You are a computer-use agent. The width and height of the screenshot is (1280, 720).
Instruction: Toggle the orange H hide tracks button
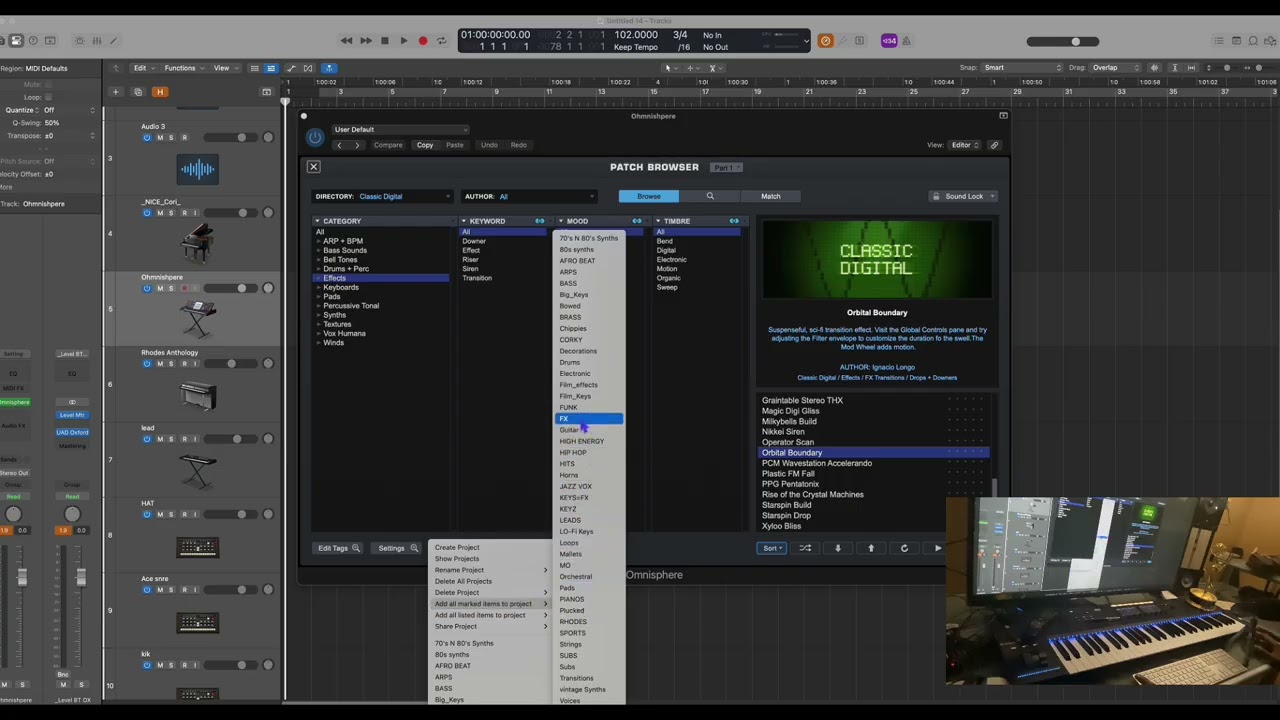click(159, 92)
